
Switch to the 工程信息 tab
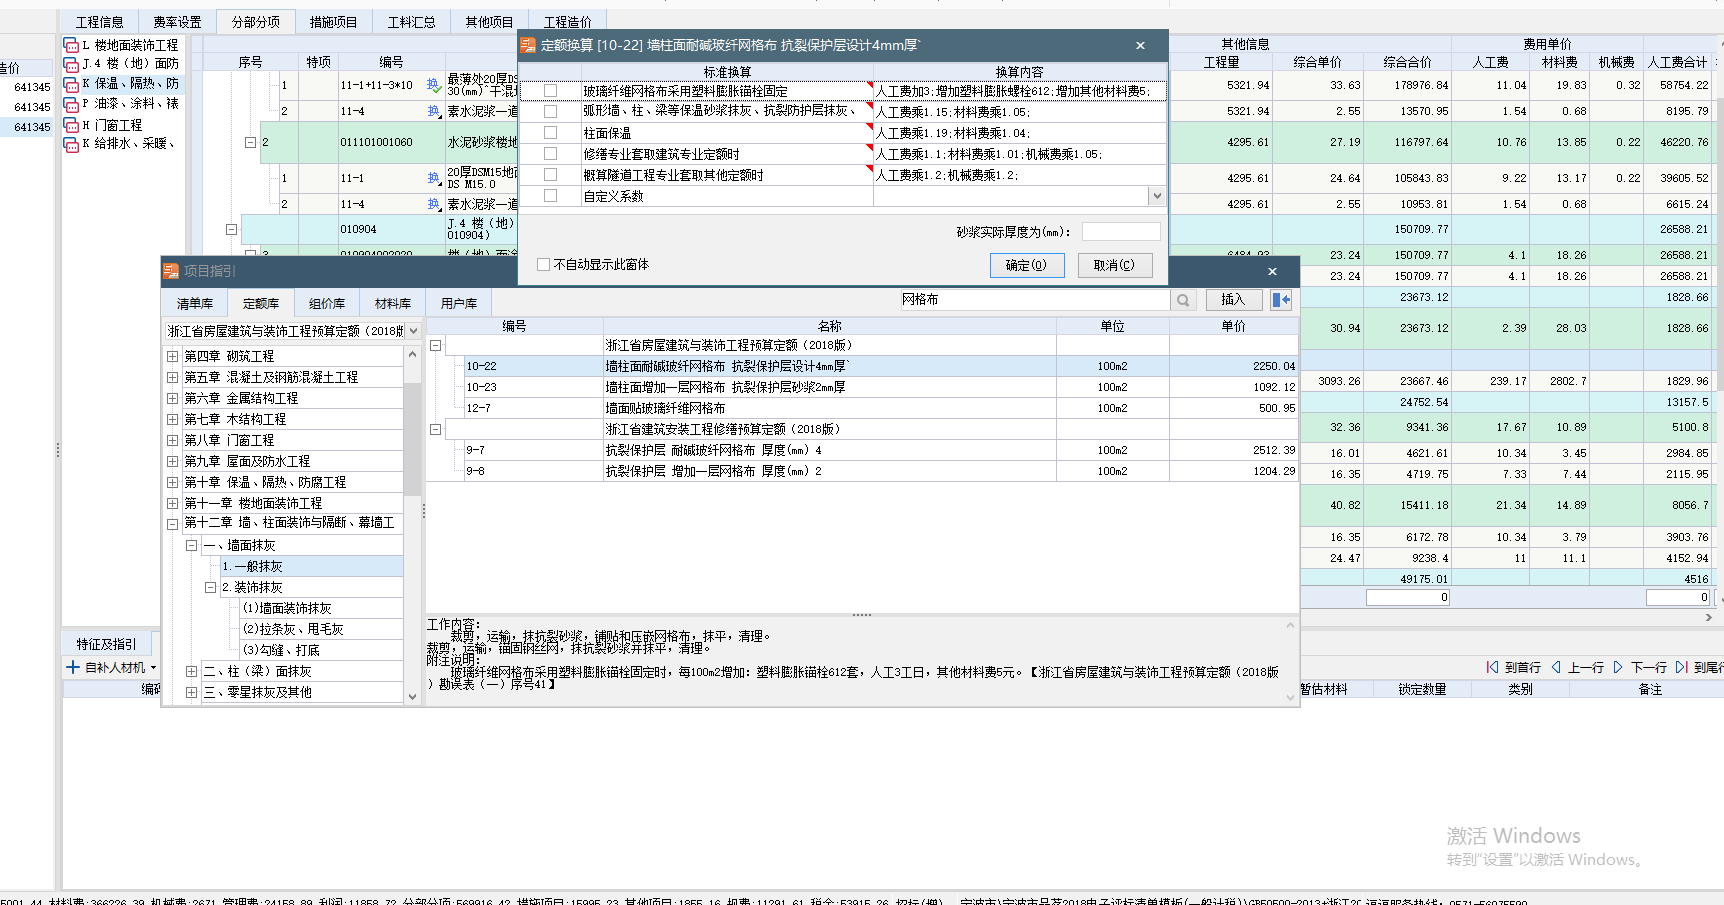click(100, 22)
